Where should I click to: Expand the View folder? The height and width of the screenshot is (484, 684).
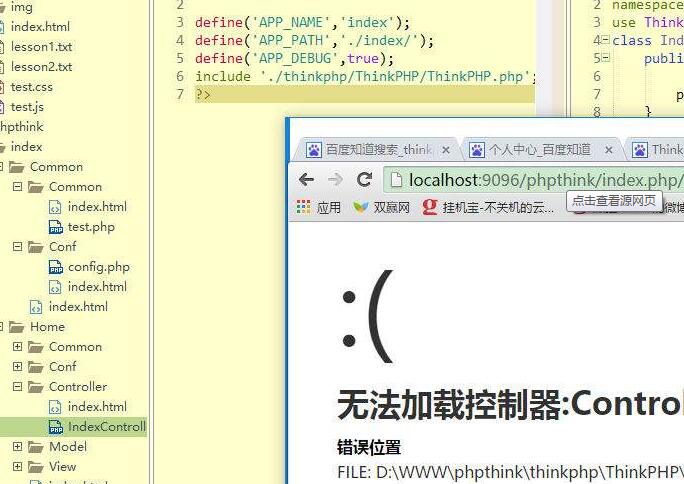point(17,466)
